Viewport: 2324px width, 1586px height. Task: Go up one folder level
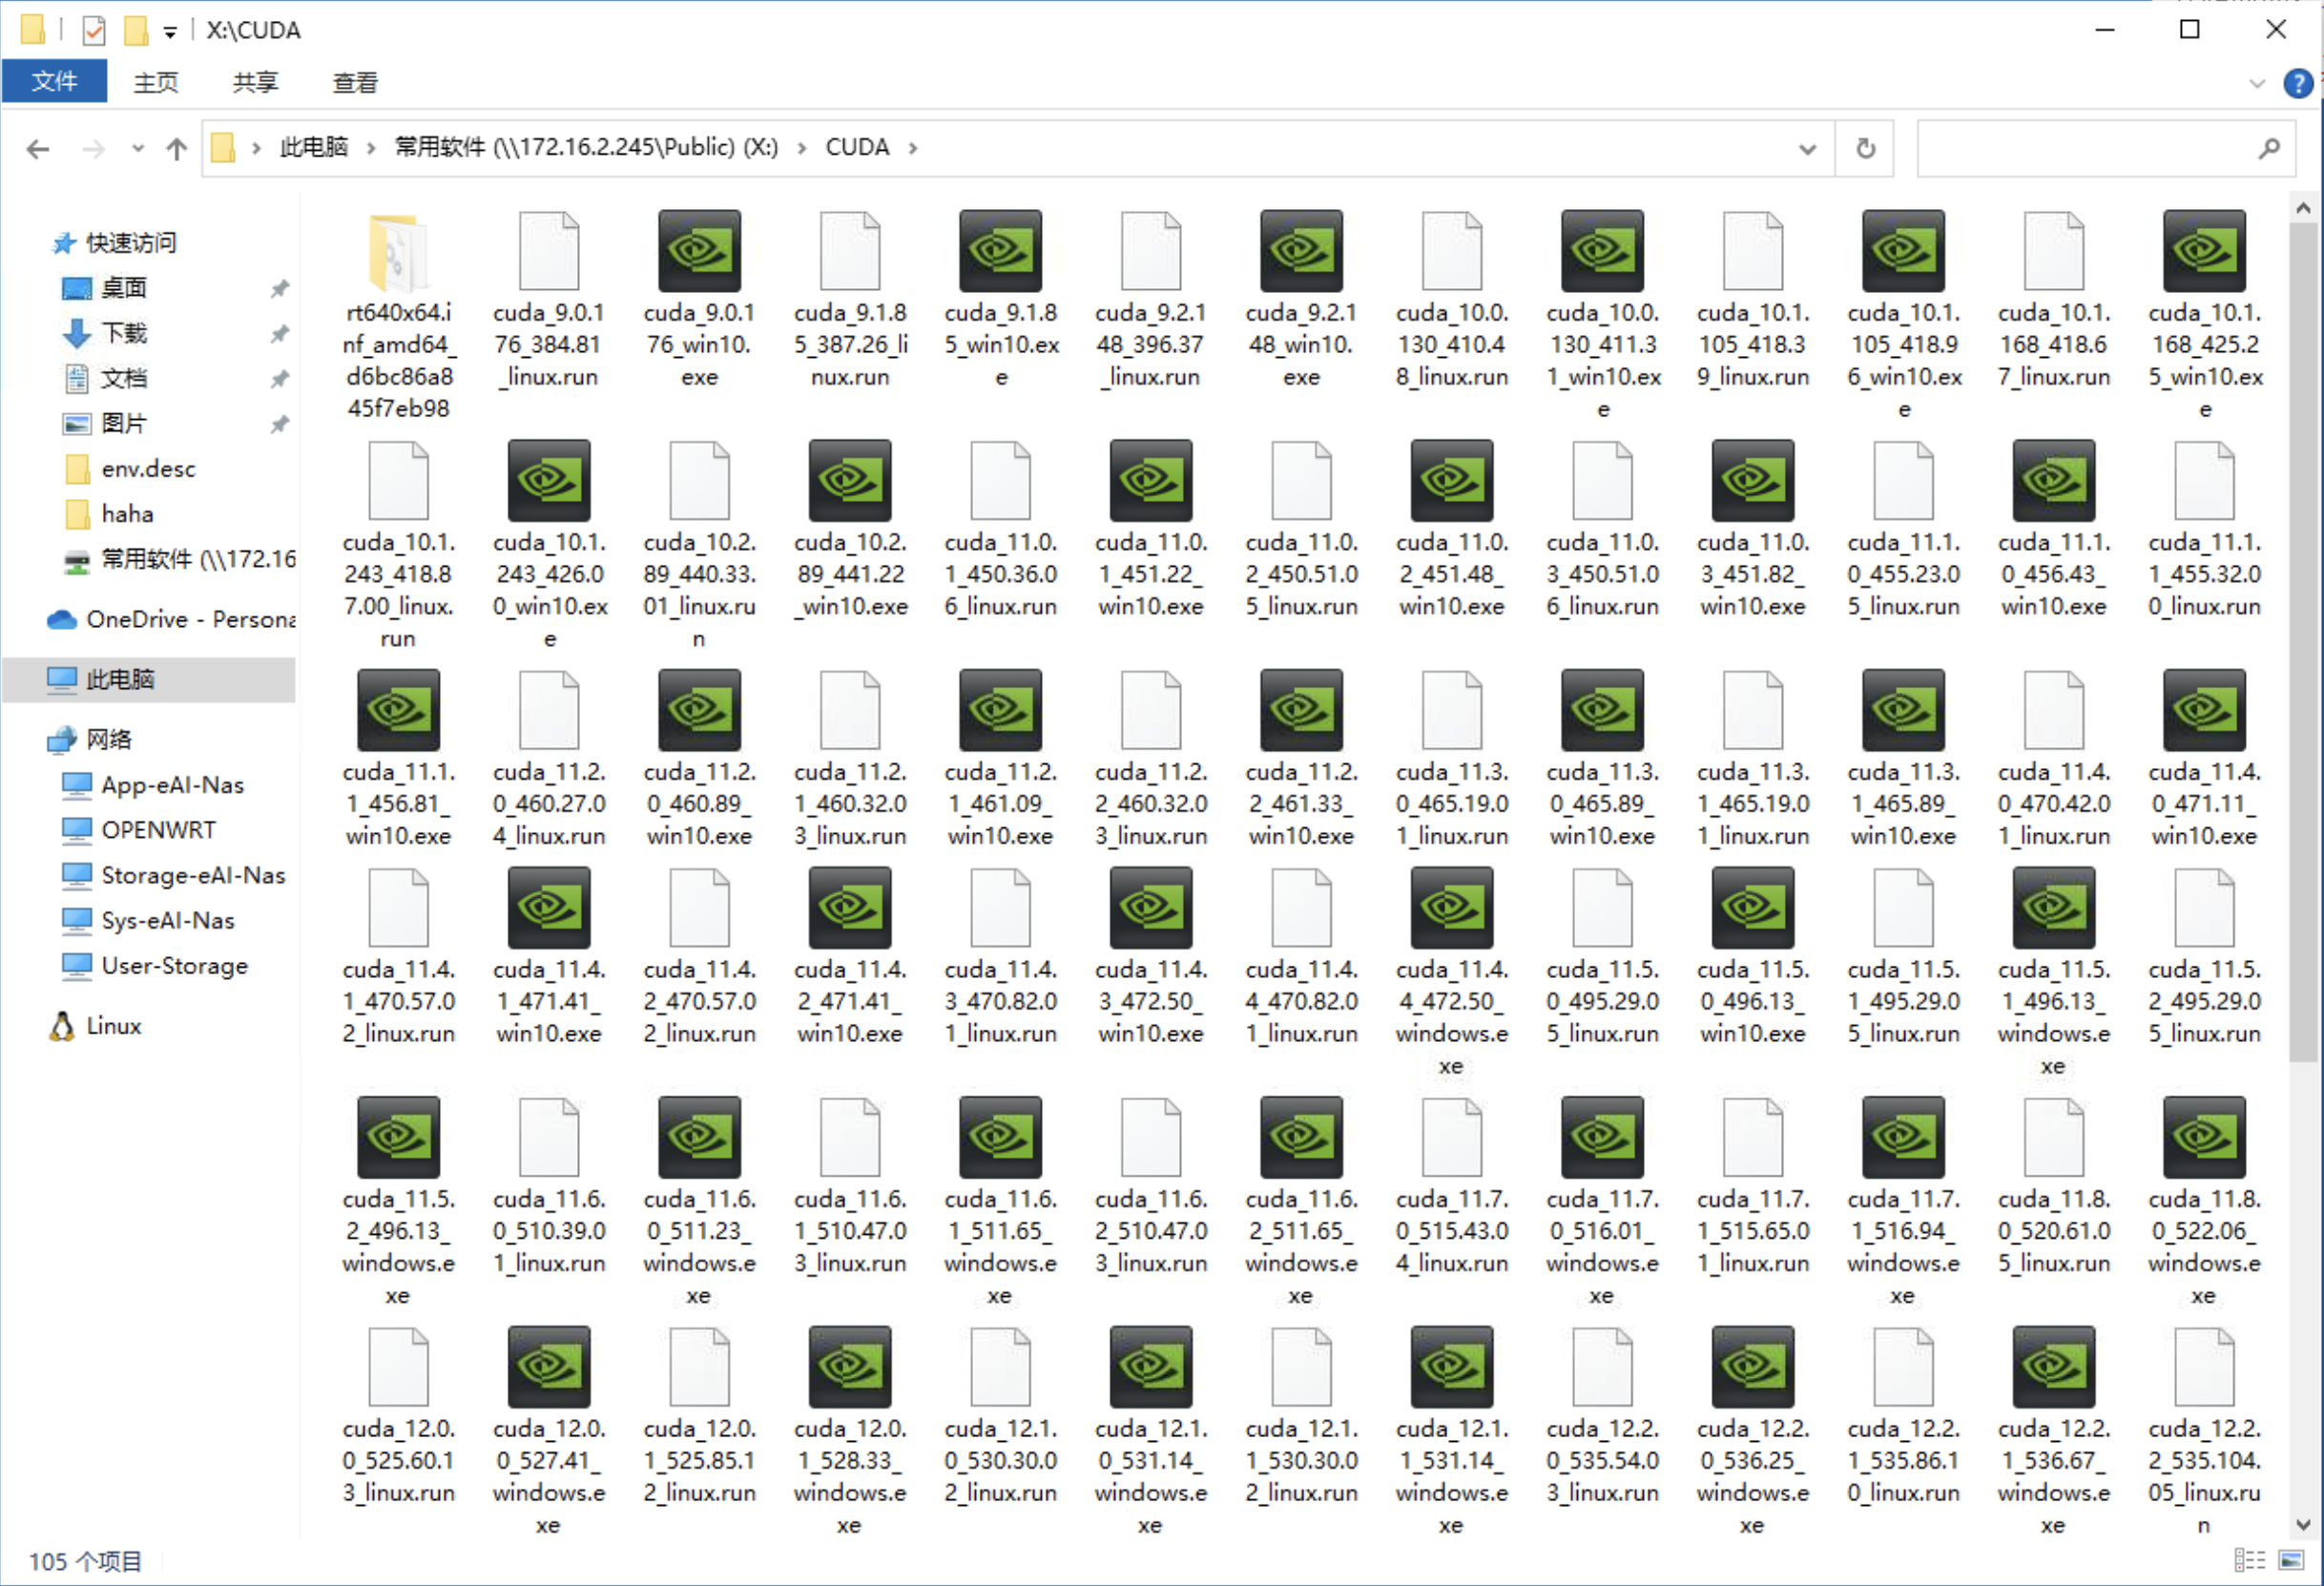[177, 149]
